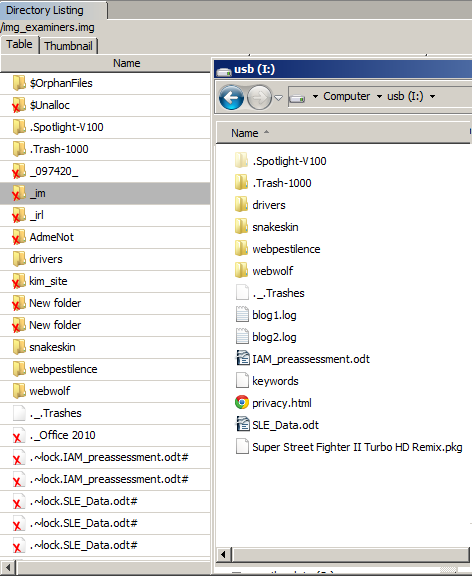Select the Table tab

click(19, 44)
